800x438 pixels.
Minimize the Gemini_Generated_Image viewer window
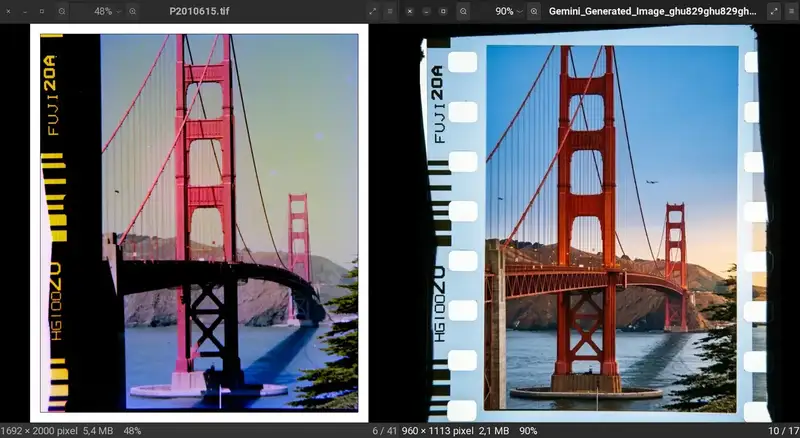click(x=425, y=11)
